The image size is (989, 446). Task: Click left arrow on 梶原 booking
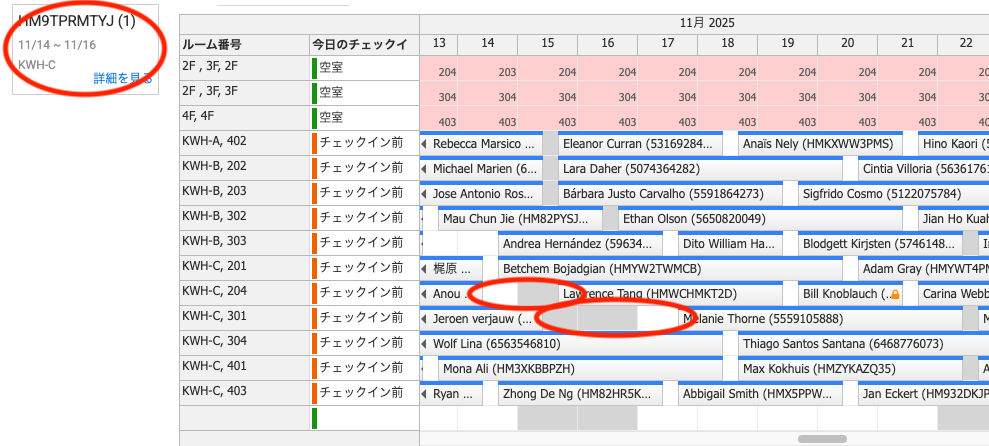(x=424, y=269)
